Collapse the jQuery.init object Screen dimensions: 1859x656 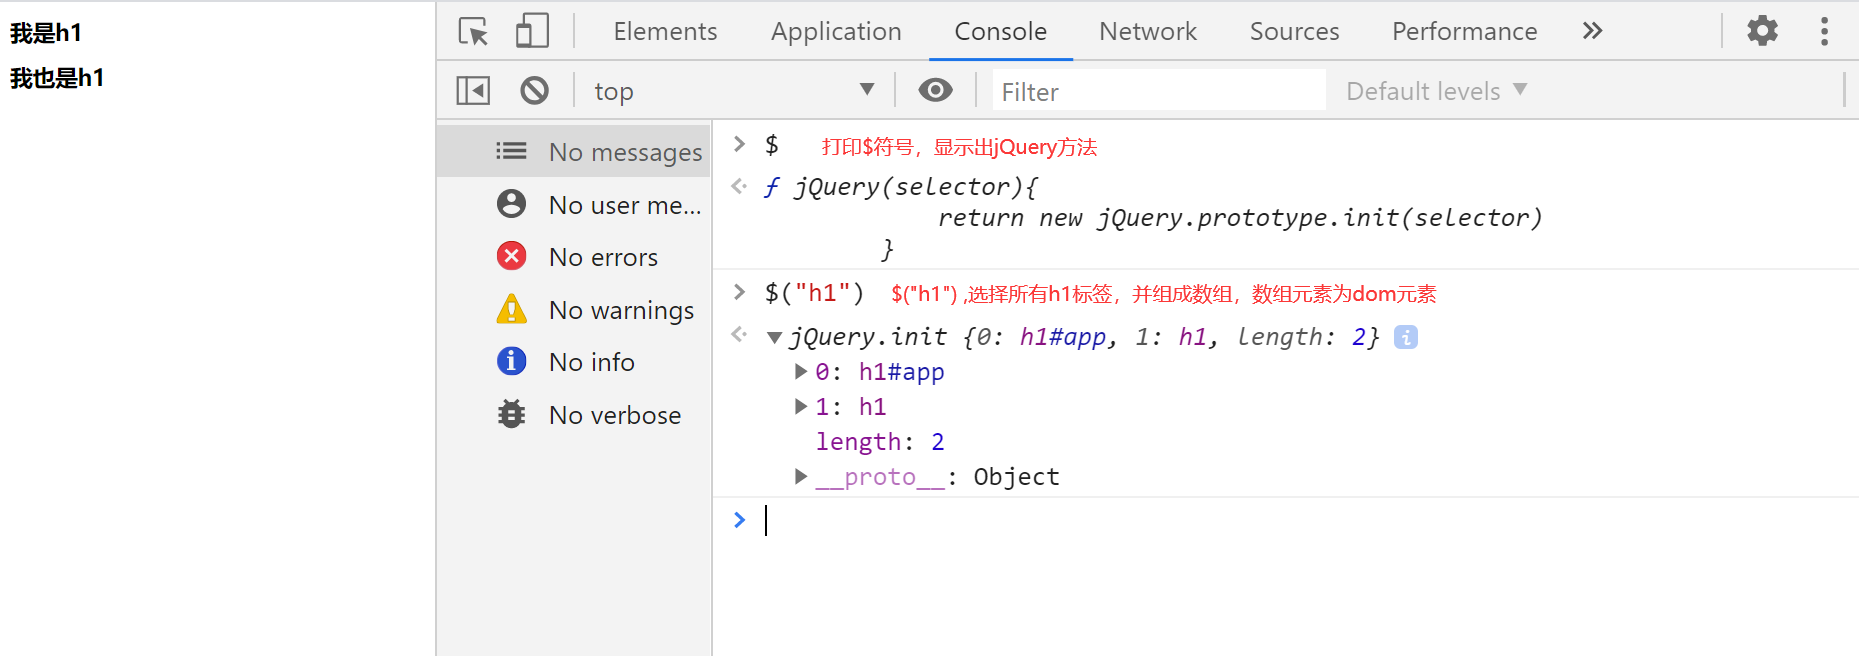coord(774,338)
